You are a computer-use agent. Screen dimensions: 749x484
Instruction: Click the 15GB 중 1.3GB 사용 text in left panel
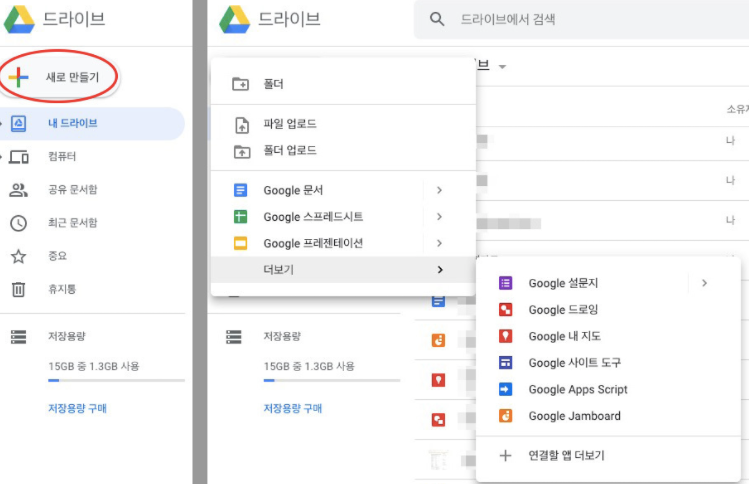coord(94,366)
